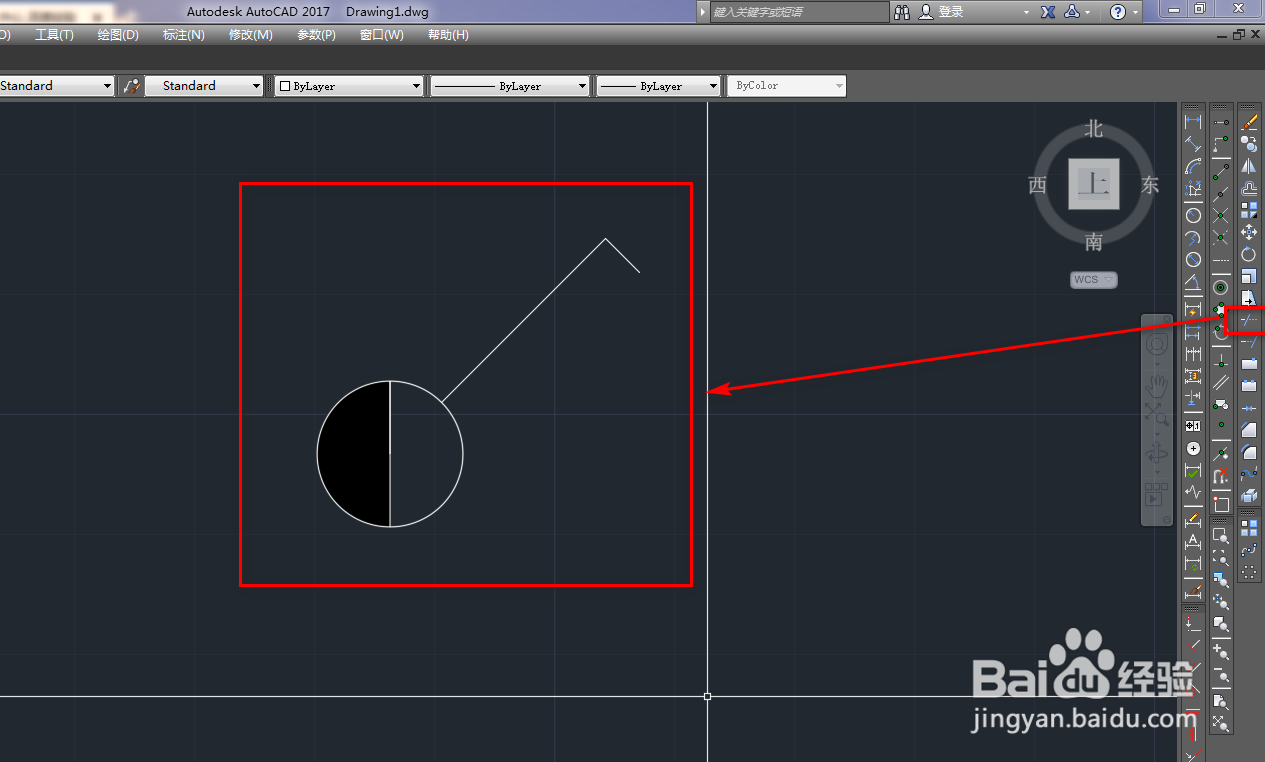1265x762 pixels.
Task: Click 西 on the ViewCube compass
Action: 1037,185
